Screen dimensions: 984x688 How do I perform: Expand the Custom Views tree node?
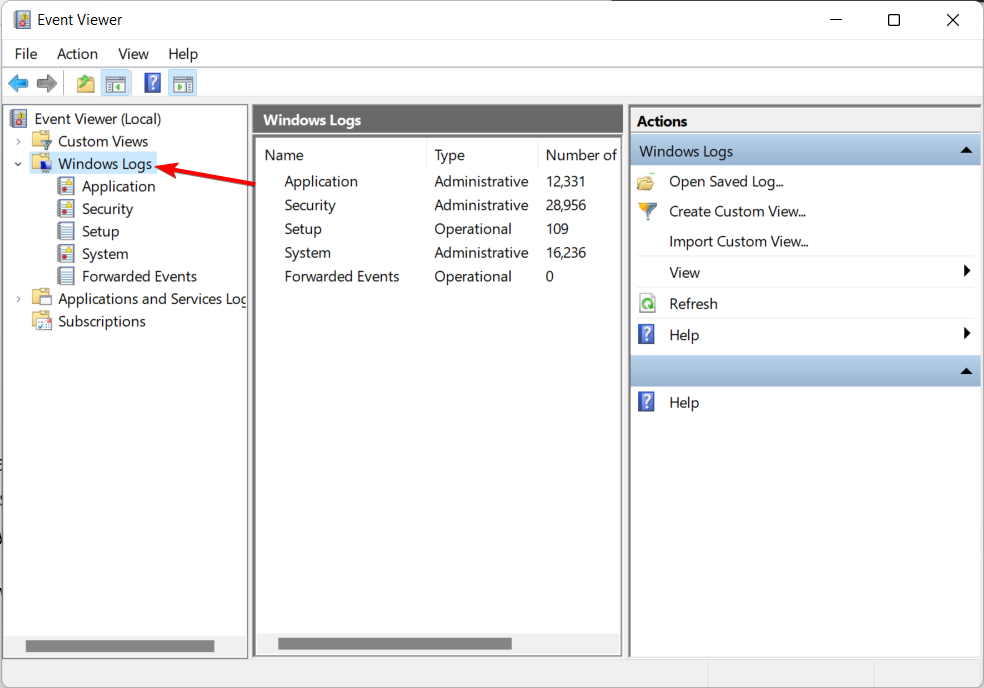click(x=18, y=142)
